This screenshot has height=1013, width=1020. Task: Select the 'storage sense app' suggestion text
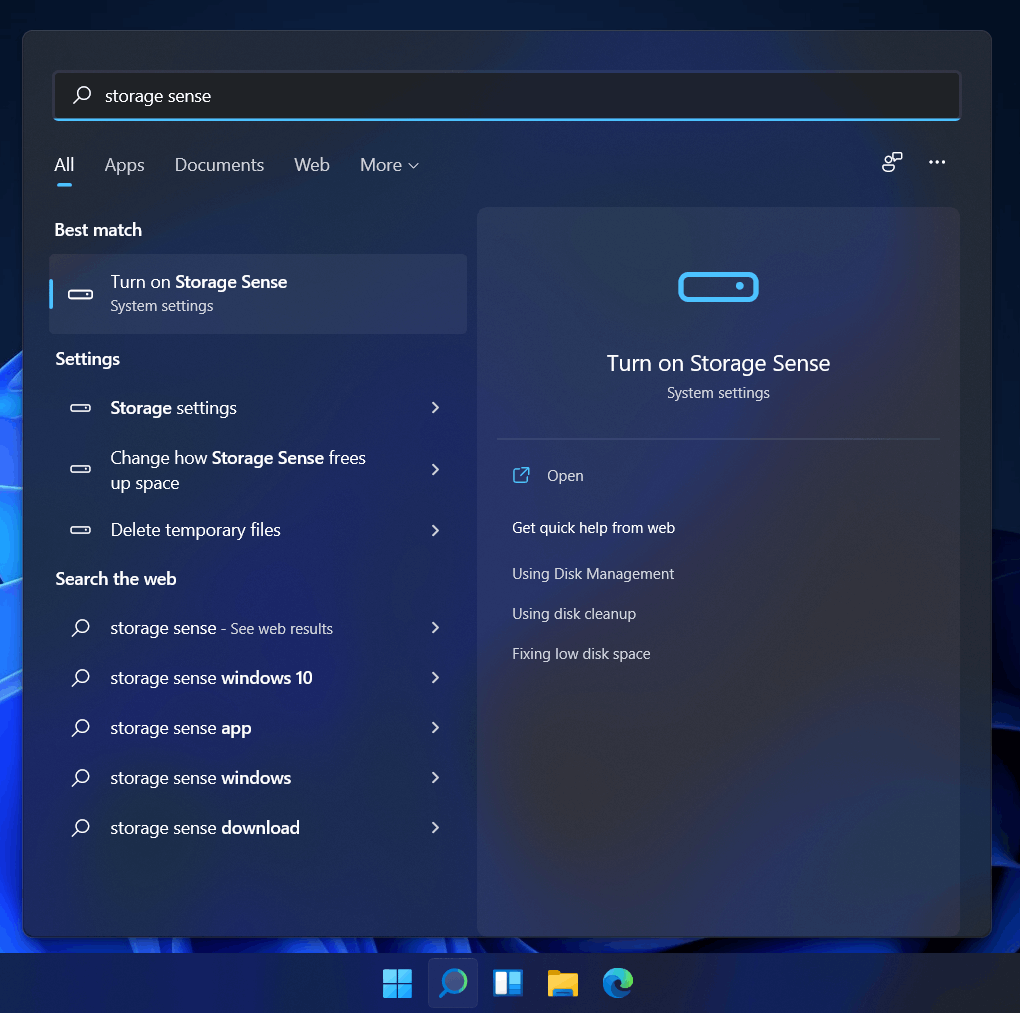(x=181, y=728)
